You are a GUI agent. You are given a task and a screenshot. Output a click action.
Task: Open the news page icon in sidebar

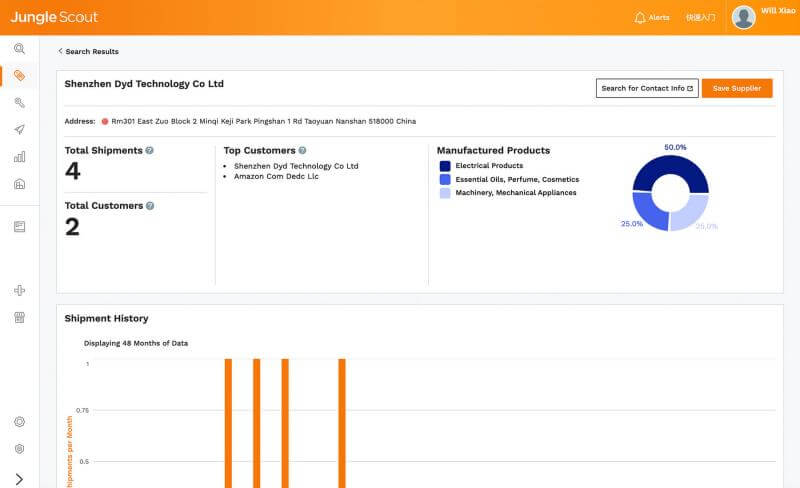point(19,227)
